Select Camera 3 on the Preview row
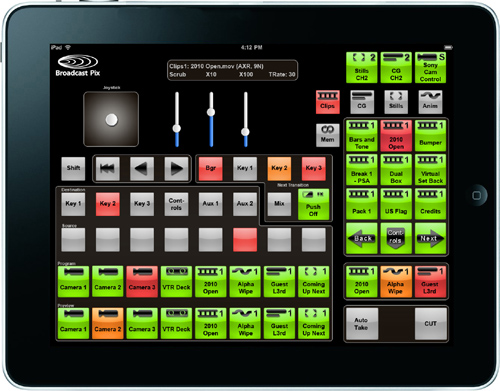This screenshot has width=500, height=391. pos(142,323)
